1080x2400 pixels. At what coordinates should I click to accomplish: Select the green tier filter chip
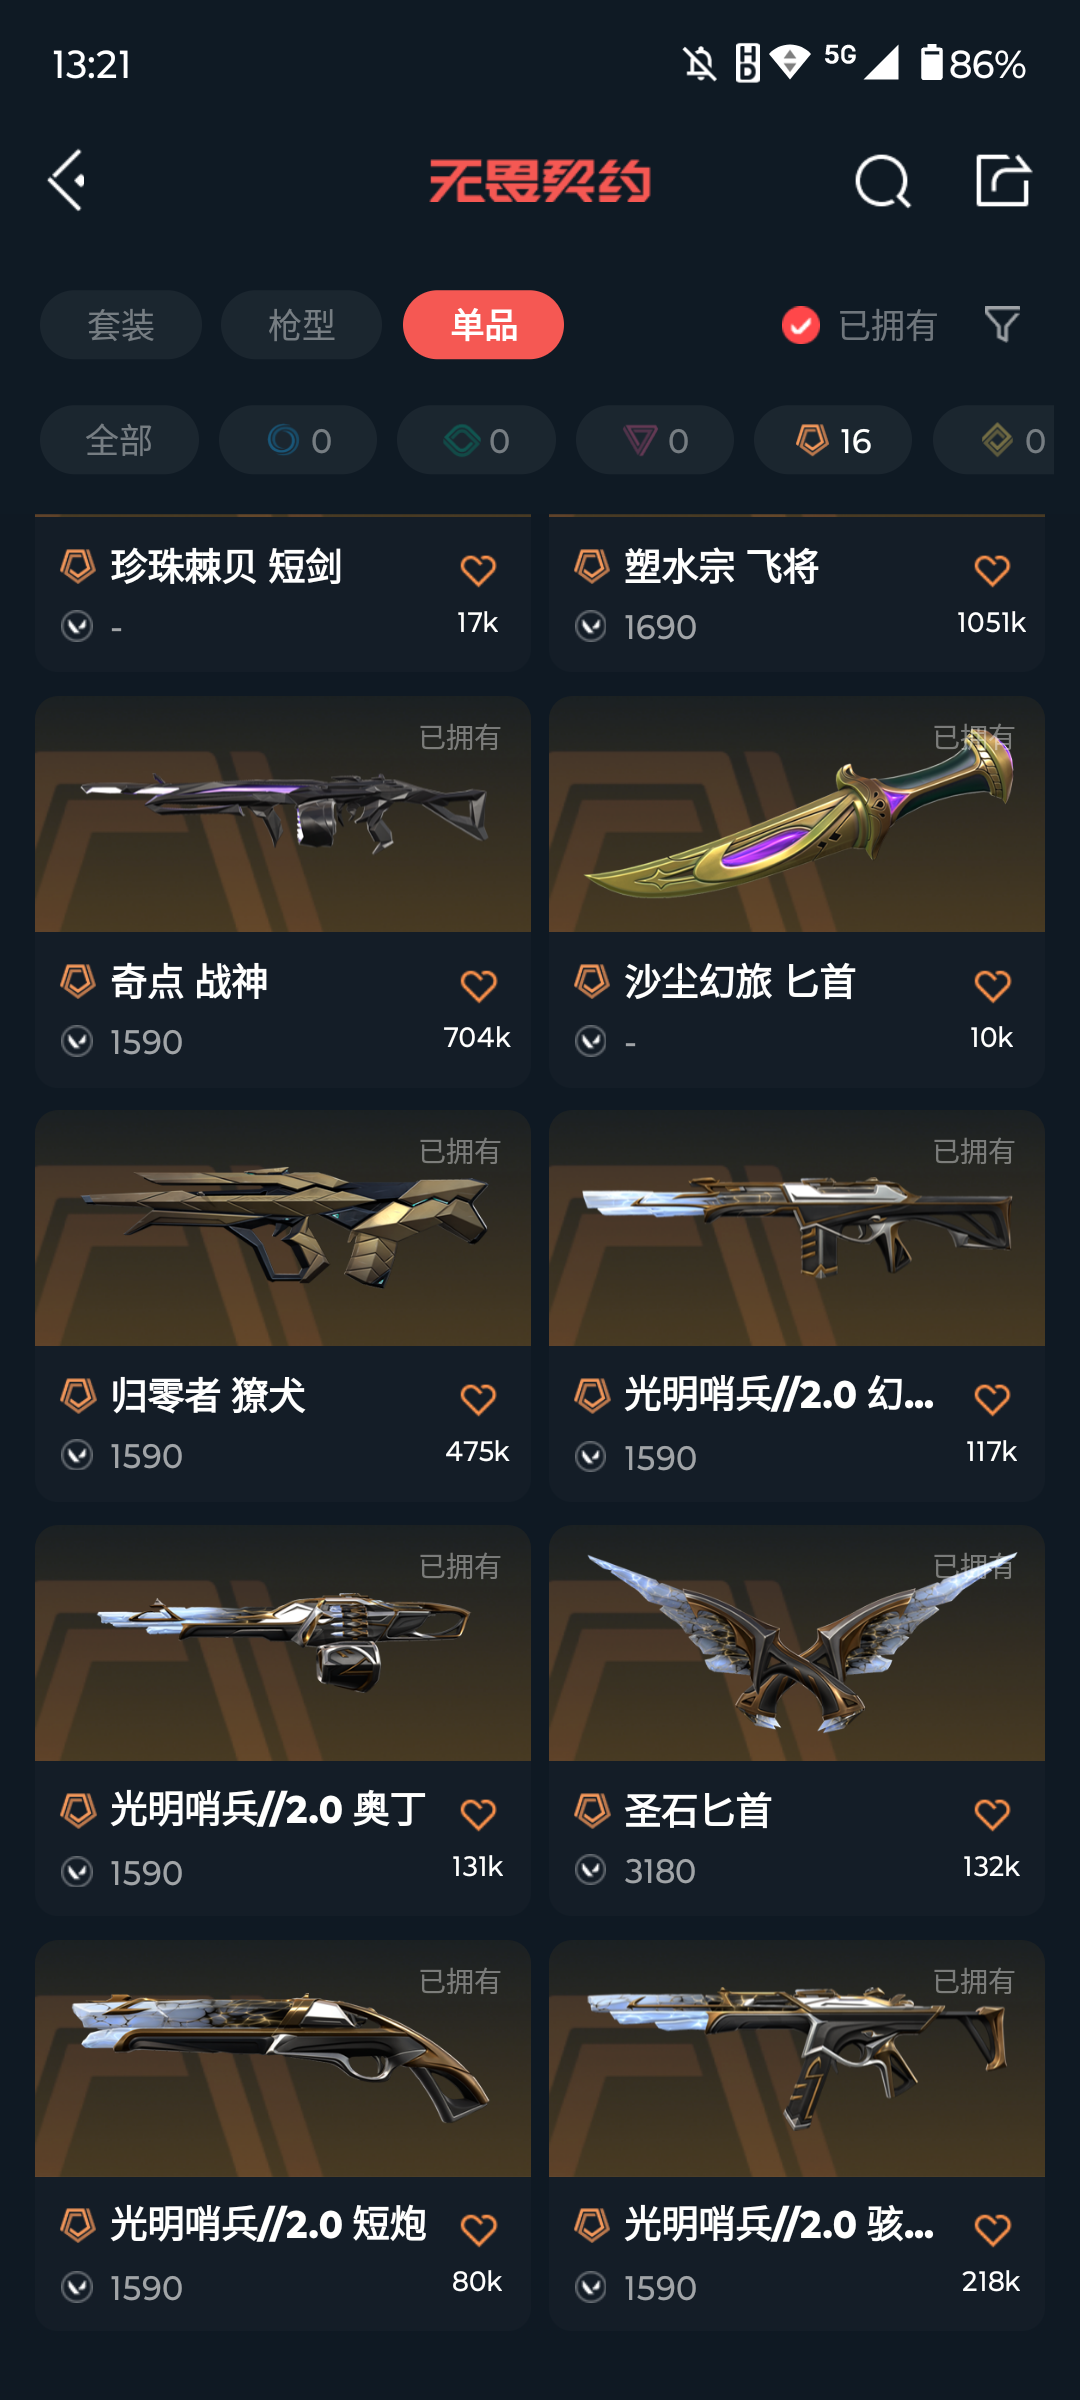pos(476,440)
